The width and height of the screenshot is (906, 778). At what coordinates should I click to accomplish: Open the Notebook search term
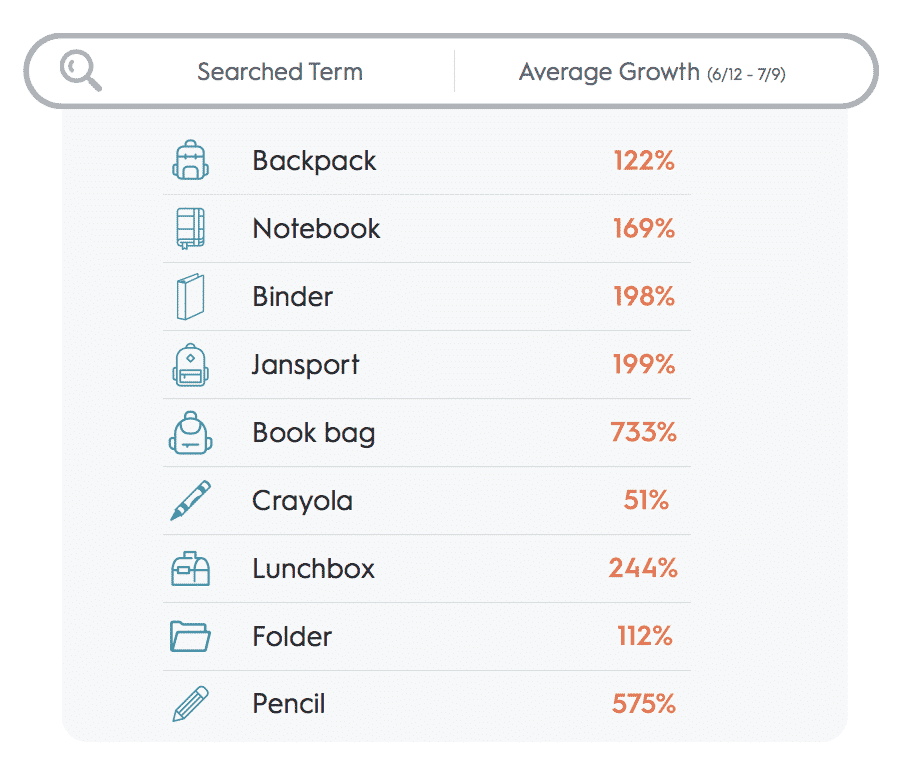pos(317,228)
